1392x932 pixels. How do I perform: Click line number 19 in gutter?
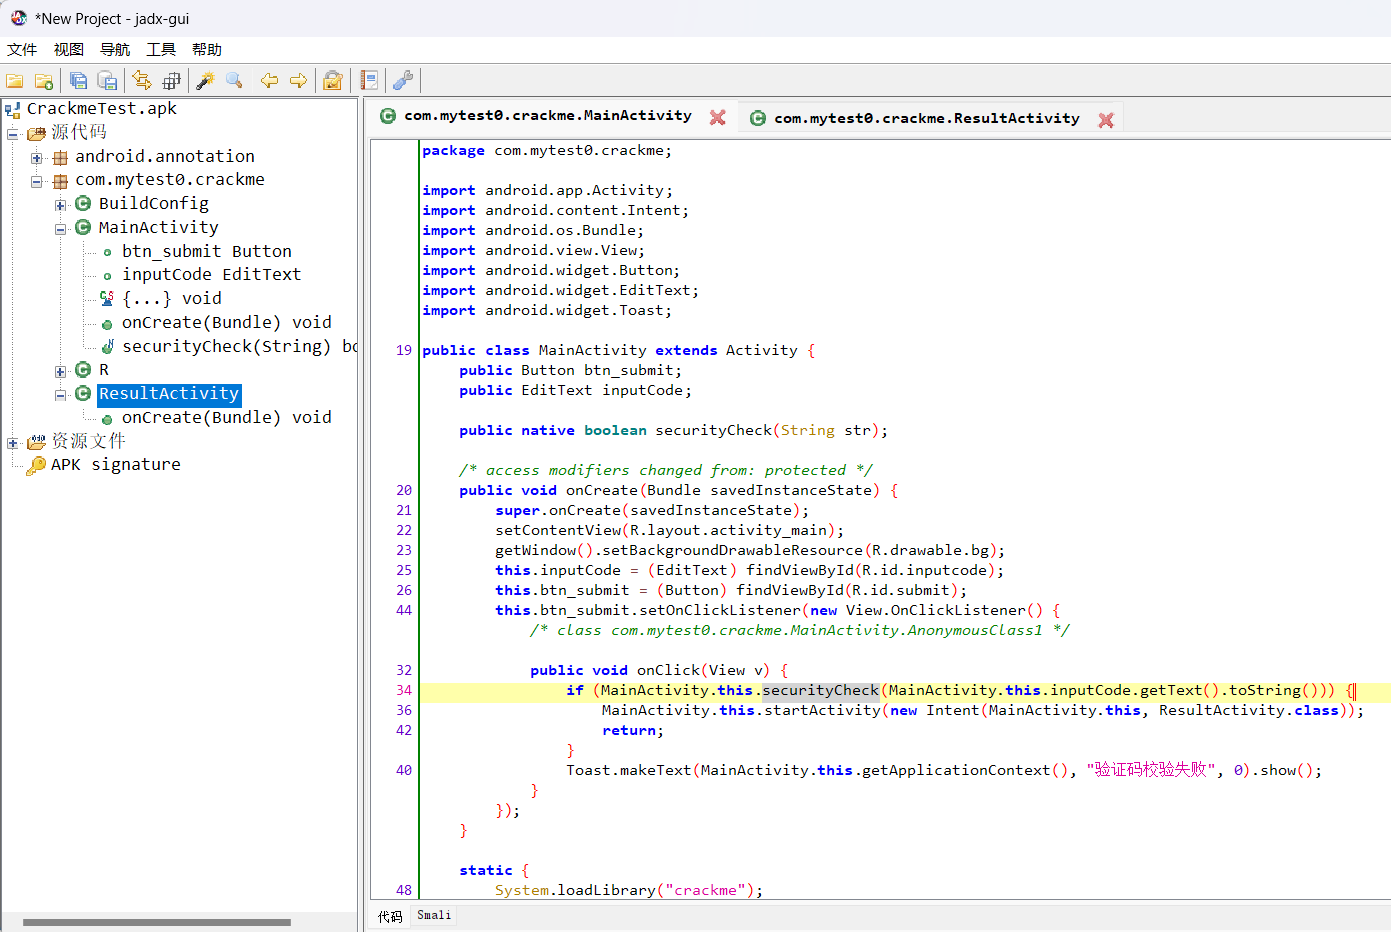[404, 350]
